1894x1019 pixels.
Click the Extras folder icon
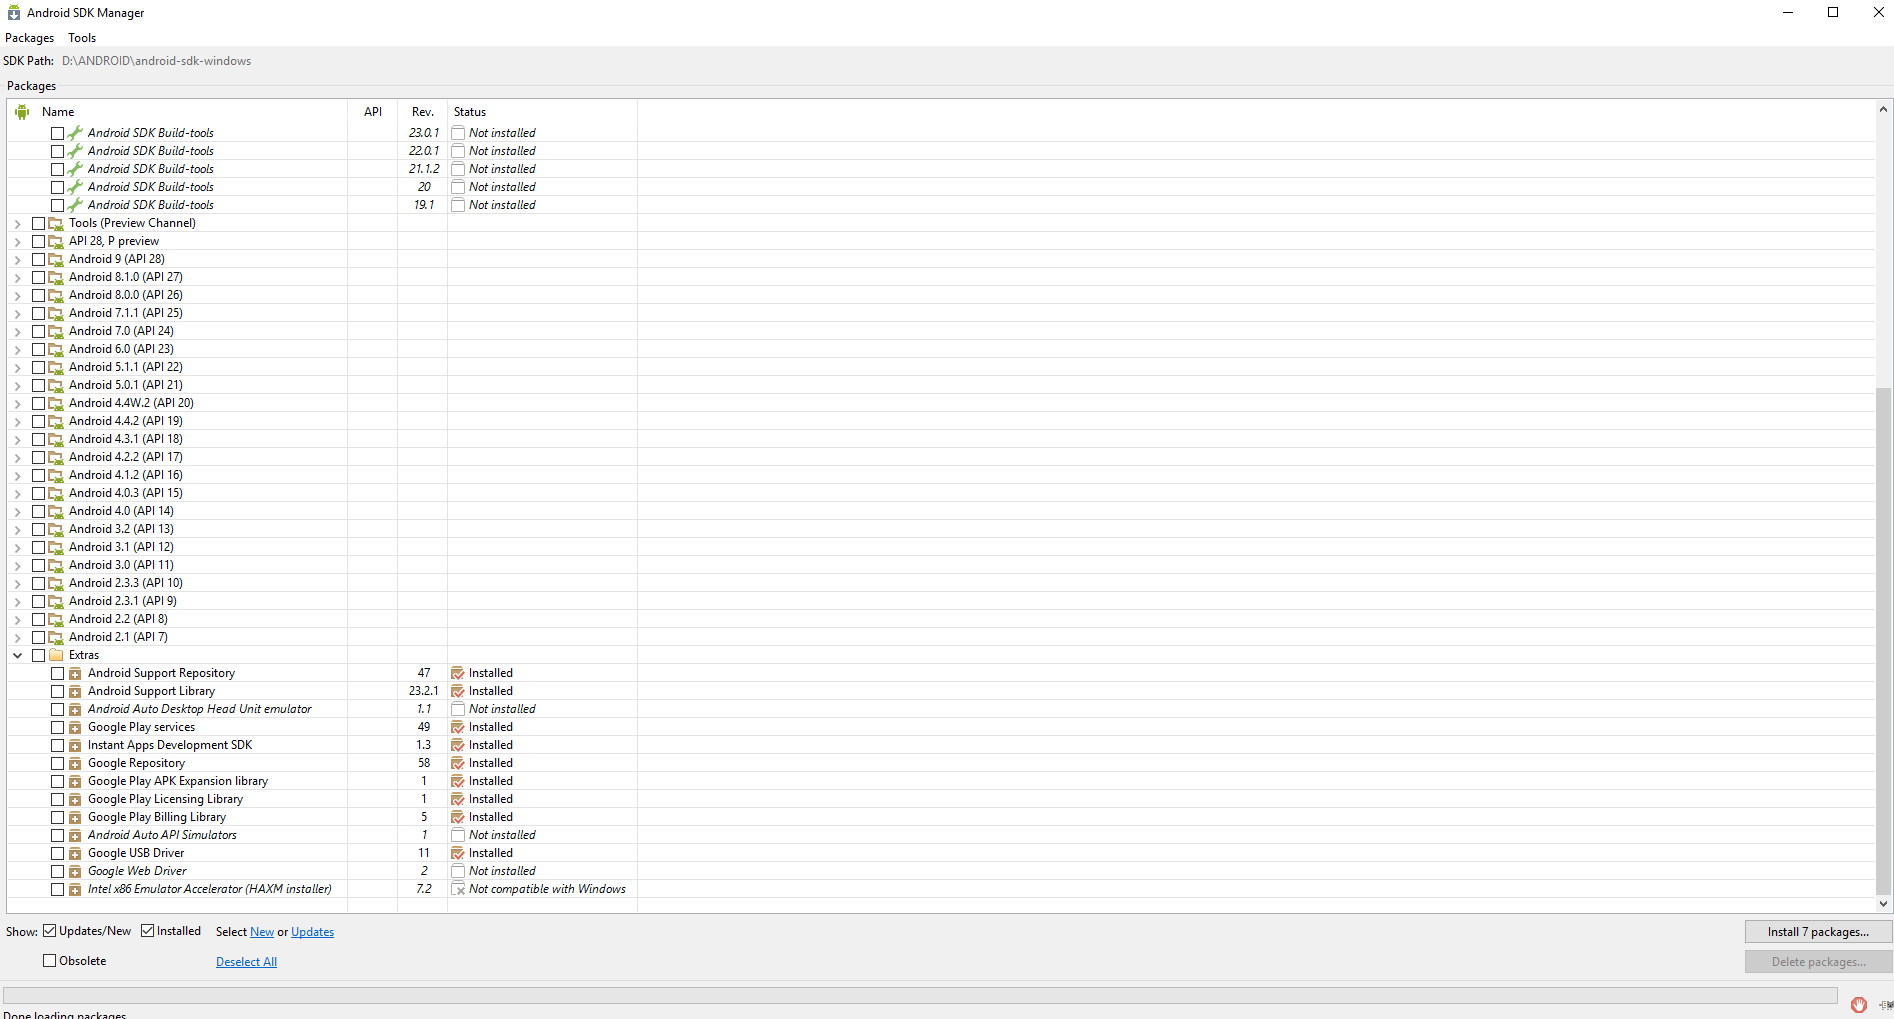click(x=56, y=655)
